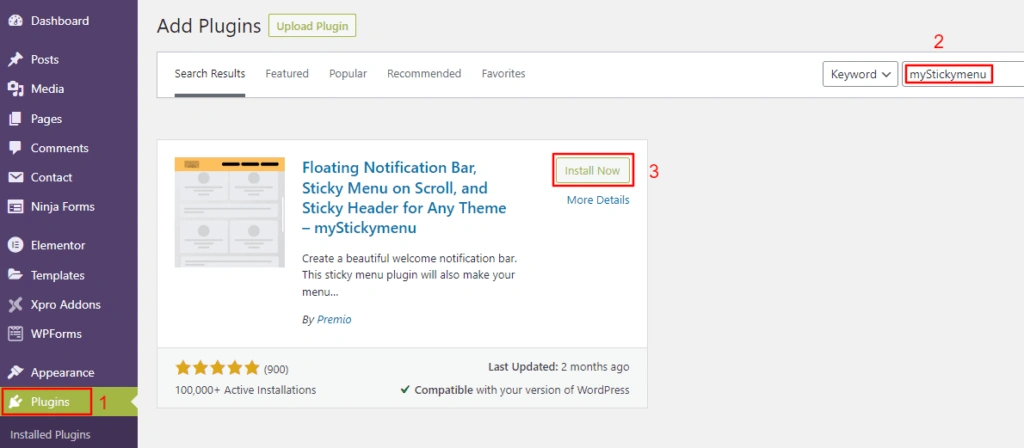1024x448 pixels.
Task: Open More Details link for plugin
Action: point(598,200)
